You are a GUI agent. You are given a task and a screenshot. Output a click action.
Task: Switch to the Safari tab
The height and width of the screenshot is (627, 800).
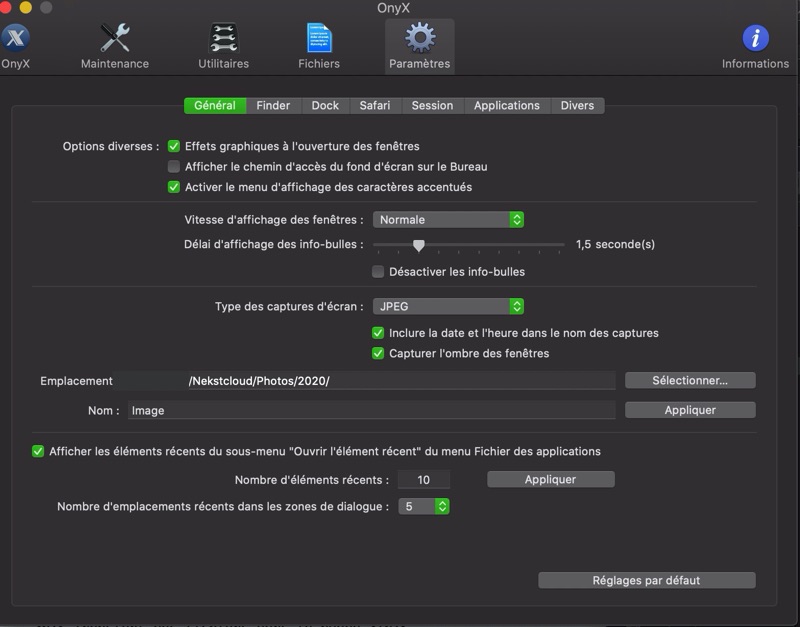(375, 106)
